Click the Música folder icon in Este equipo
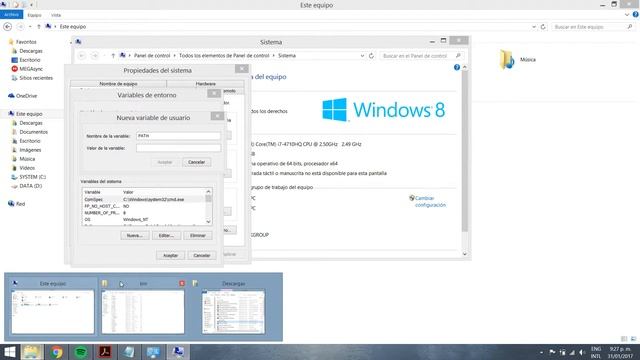The width and height of the screenshot is (640, 360). tap(507, 60)
